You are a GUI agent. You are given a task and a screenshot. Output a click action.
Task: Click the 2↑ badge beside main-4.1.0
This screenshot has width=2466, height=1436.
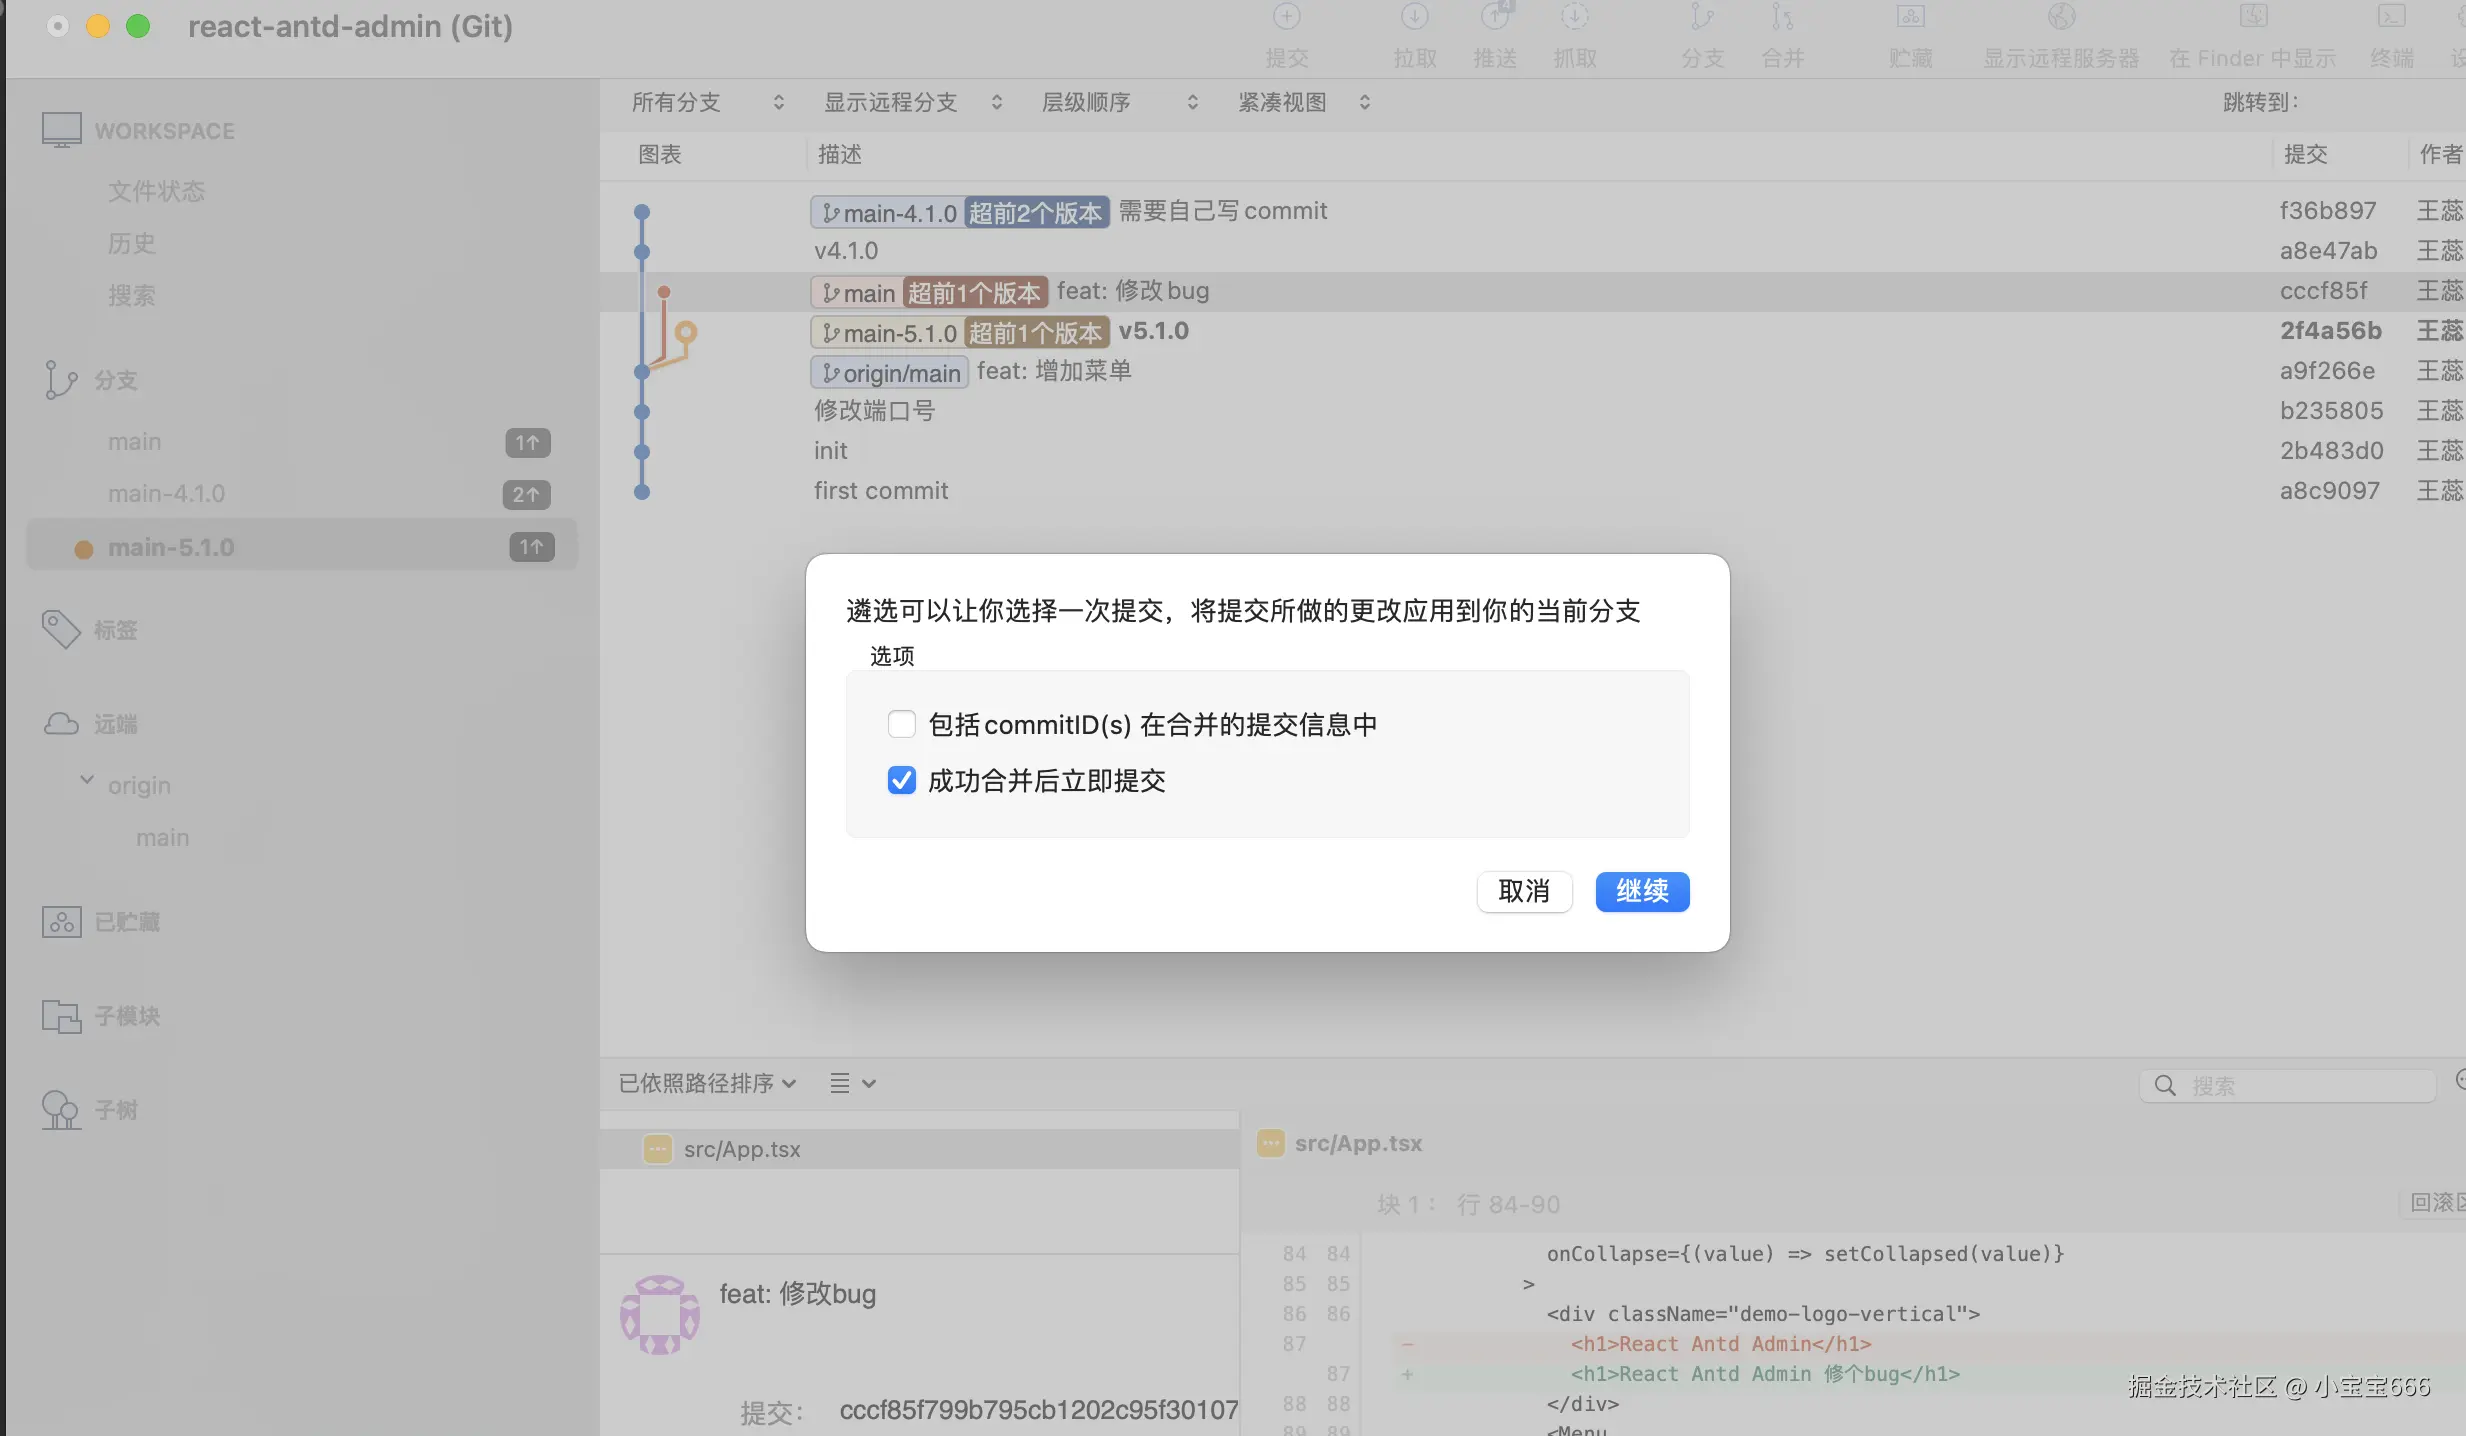point(526,494)
